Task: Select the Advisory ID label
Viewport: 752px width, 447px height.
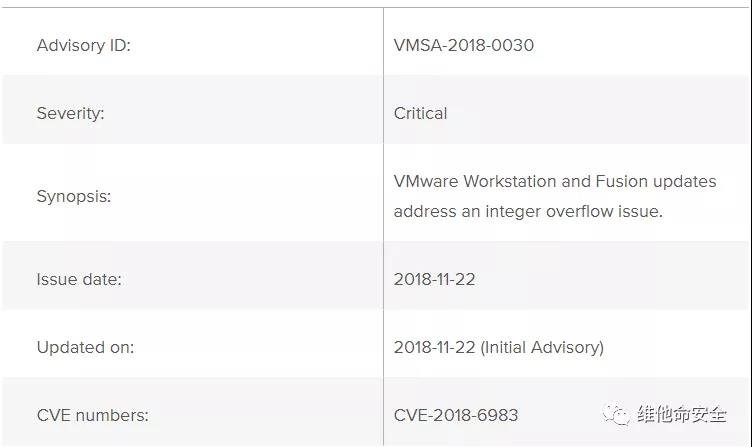Action: coord(84,45)
